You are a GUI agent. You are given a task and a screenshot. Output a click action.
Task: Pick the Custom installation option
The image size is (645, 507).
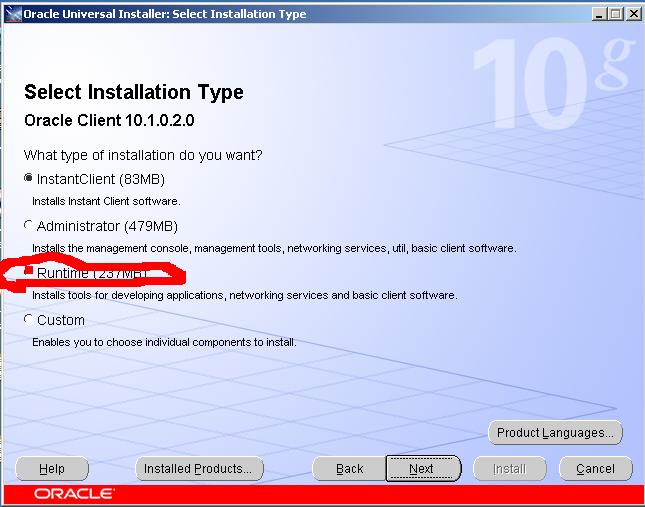coord(29,320)
